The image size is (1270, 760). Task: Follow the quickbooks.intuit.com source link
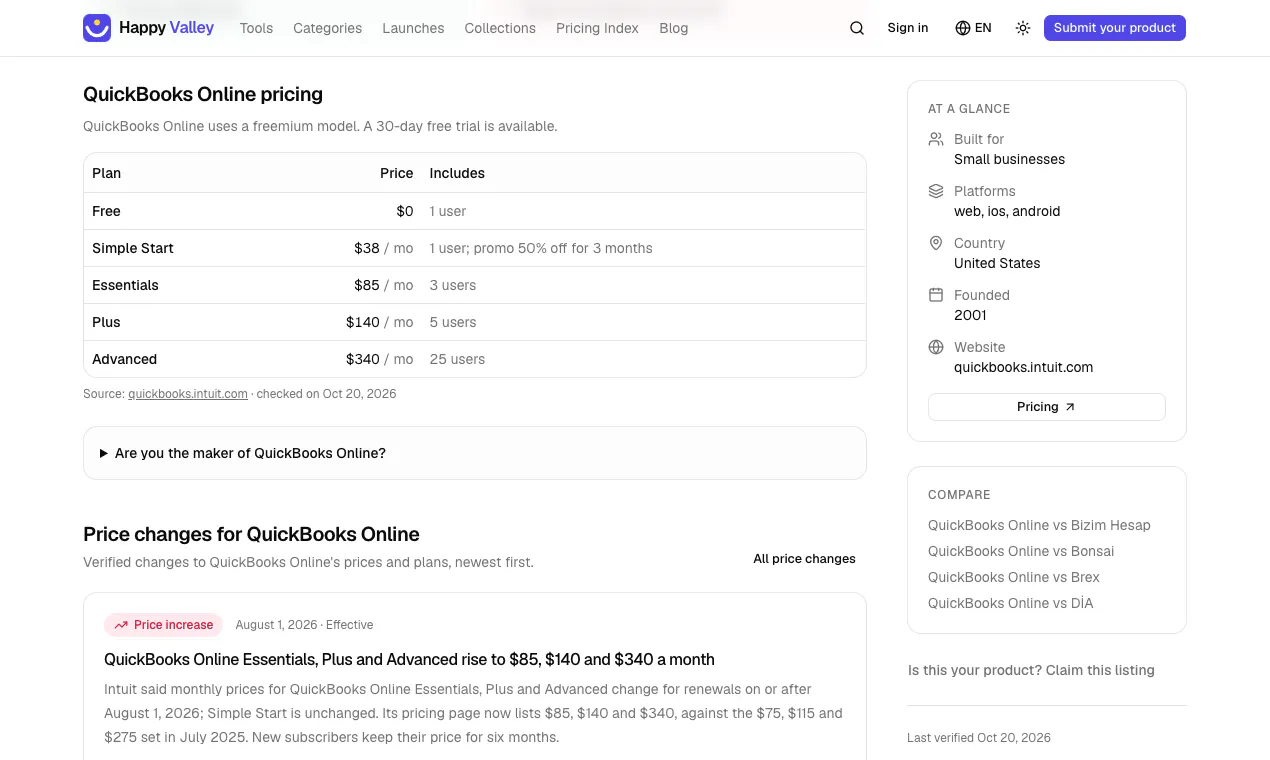(x=188, y=394)
